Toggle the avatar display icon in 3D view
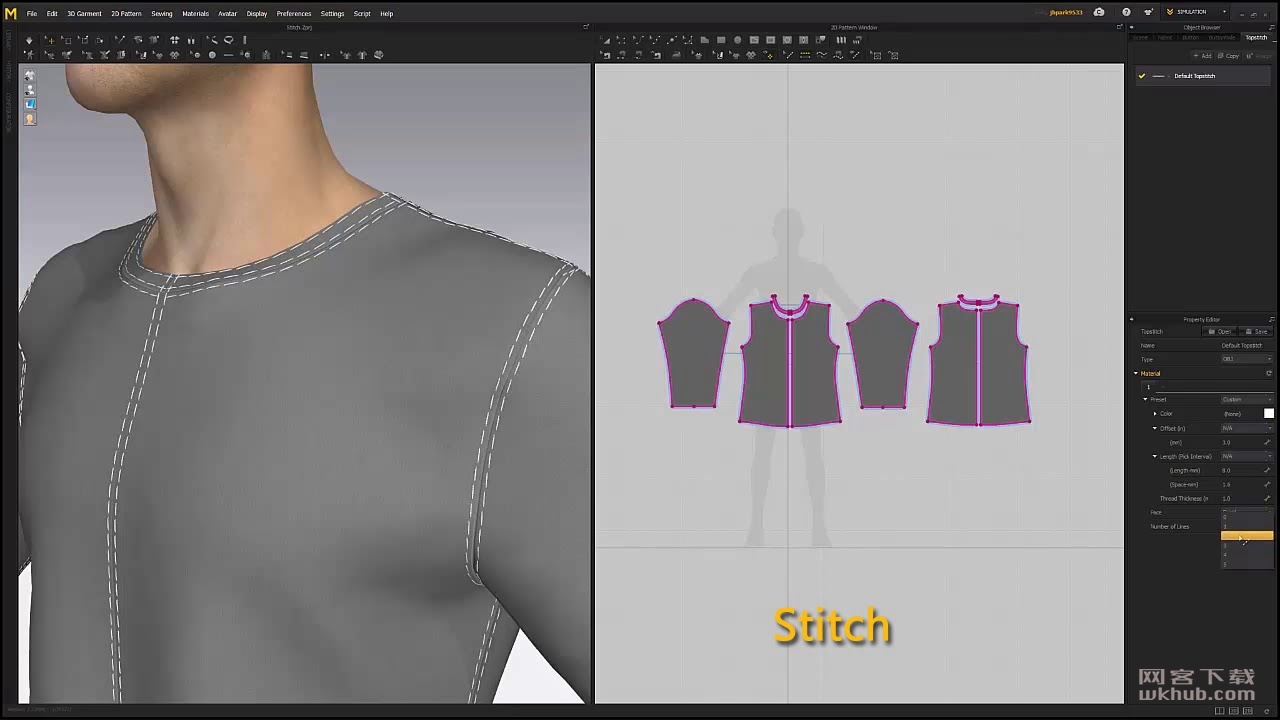Image resolution: width=1280 pixels, height=720 pixels. (29, 90)
